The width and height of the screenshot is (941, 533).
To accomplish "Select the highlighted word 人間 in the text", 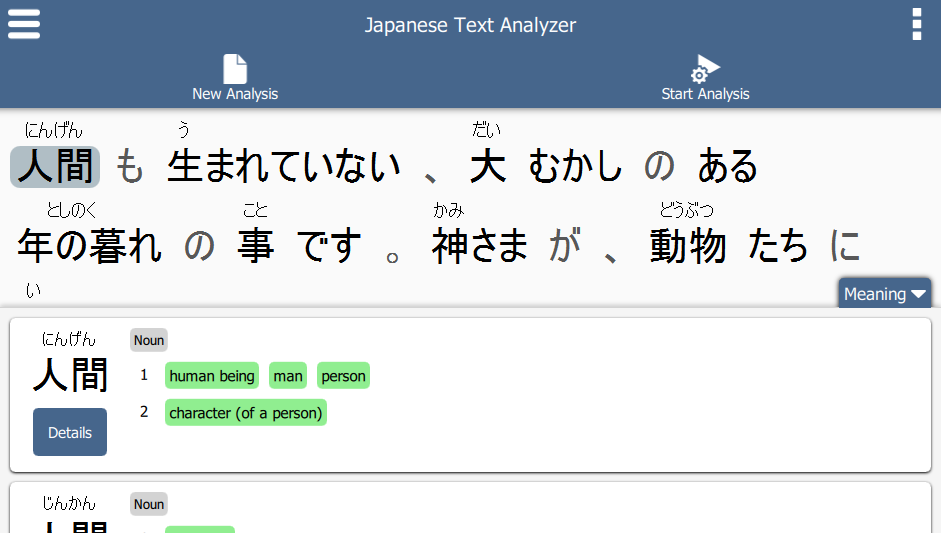I will (55, 167).
